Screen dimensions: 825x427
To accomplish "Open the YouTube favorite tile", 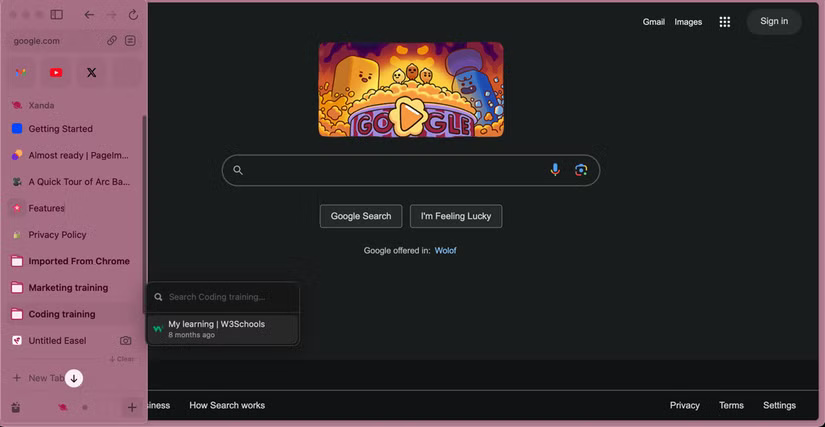I will tap(56, 73).
